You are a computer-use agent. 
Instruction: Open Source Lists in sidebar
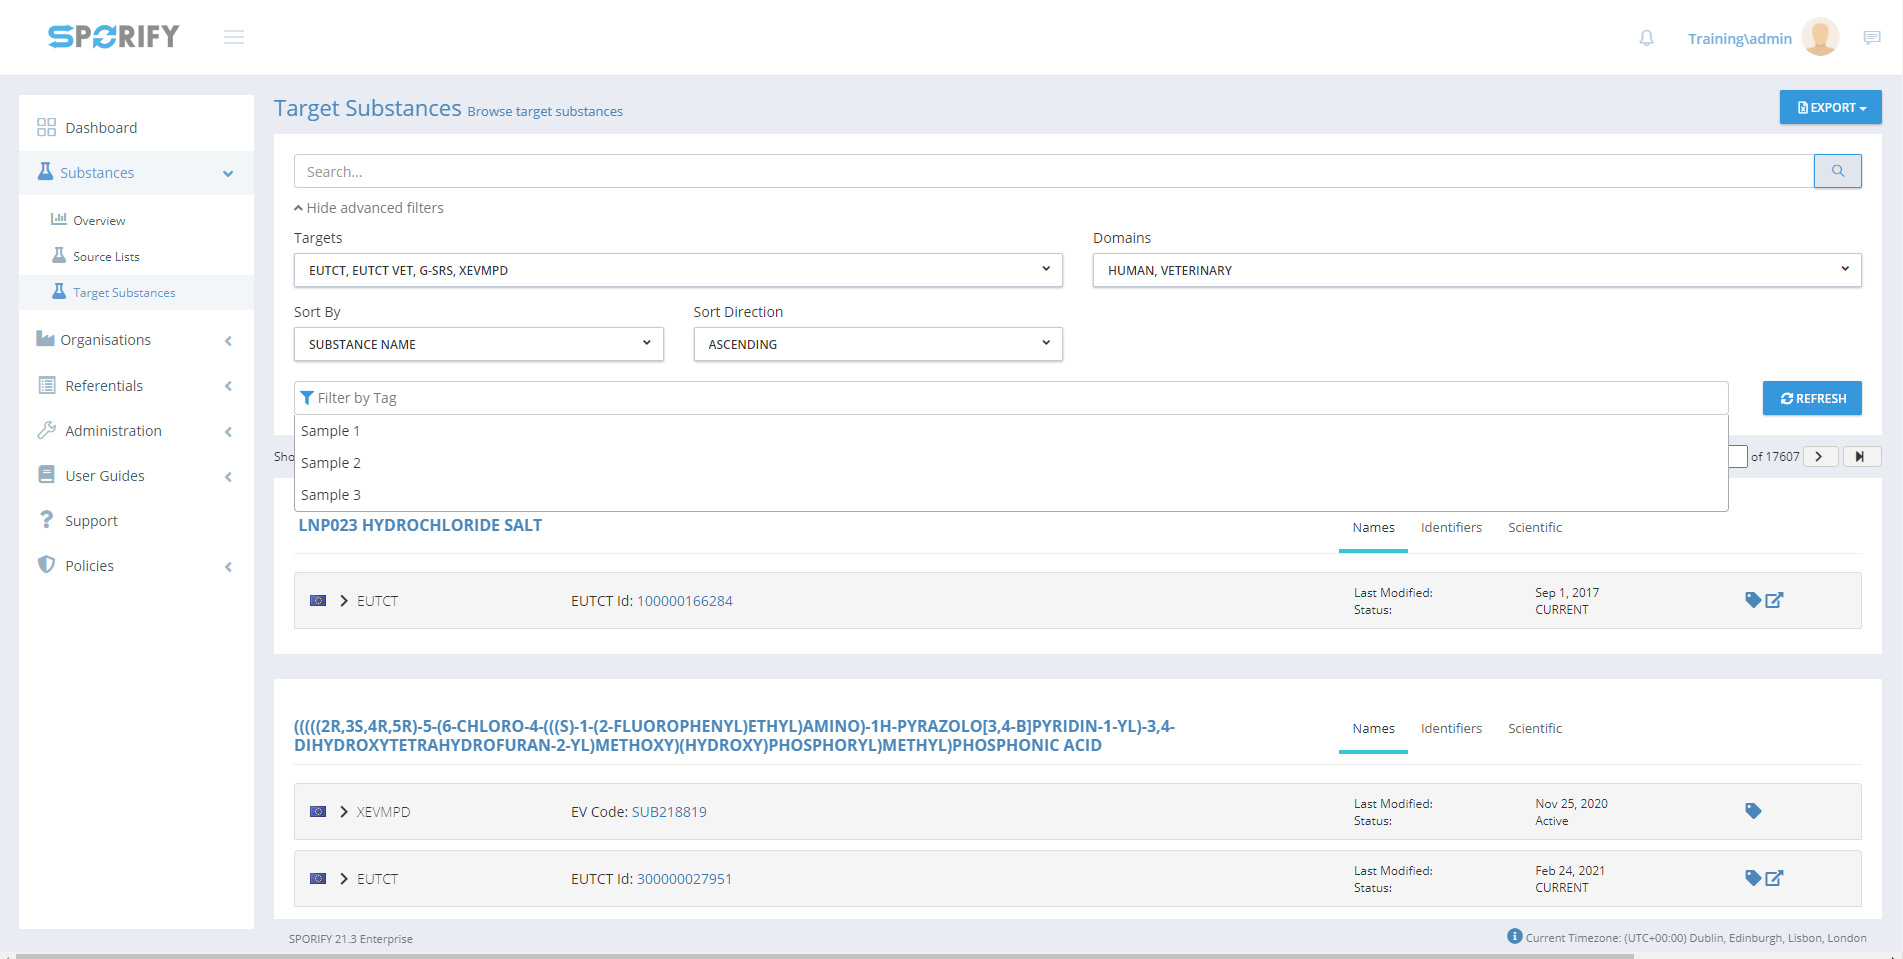[106, 257]
